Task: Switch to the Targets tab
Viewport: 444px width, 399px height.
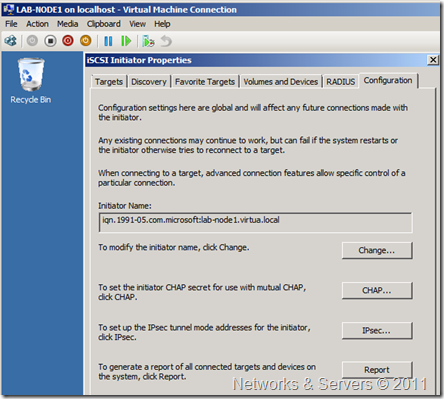Action: pos(109,82)
